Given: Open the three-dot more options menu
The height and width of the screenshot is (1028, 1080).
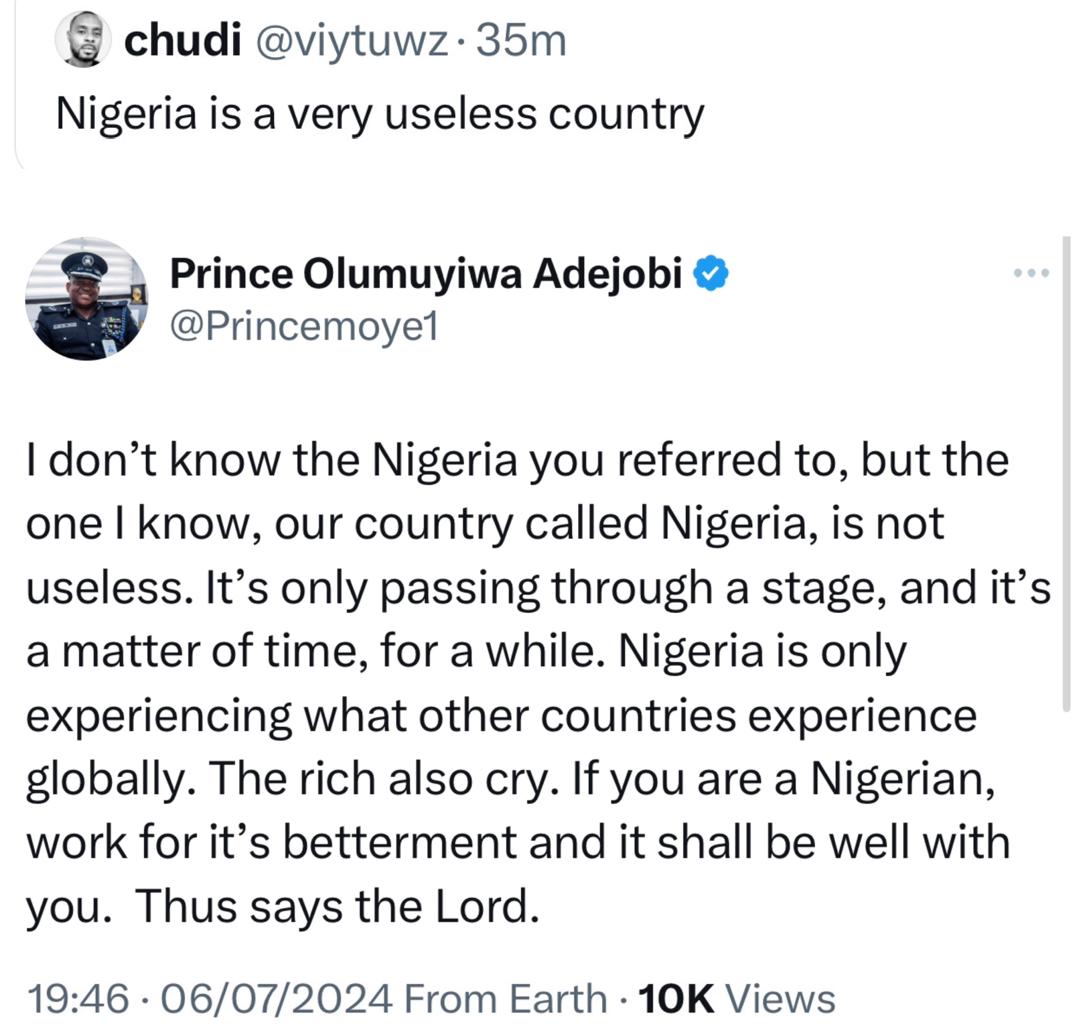Looking at the screenshot, I should click(1029, 273).
